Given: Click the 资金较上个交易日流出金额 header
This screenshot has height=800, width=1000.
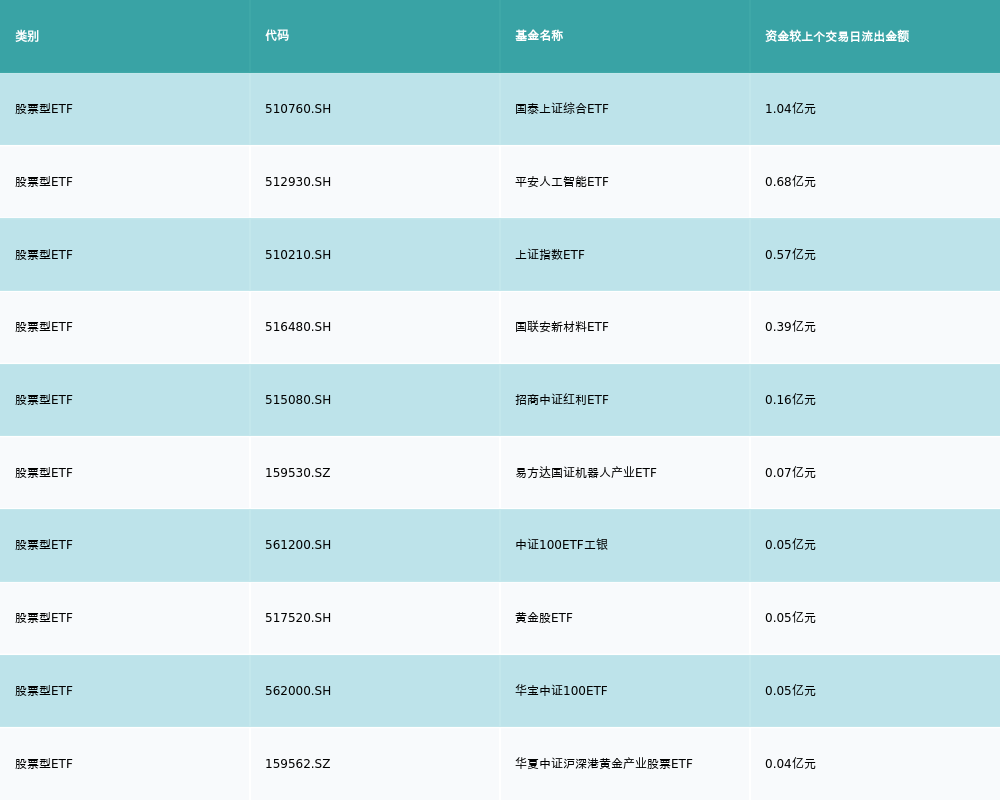Looking at the screenshot, I should [837, 36].
